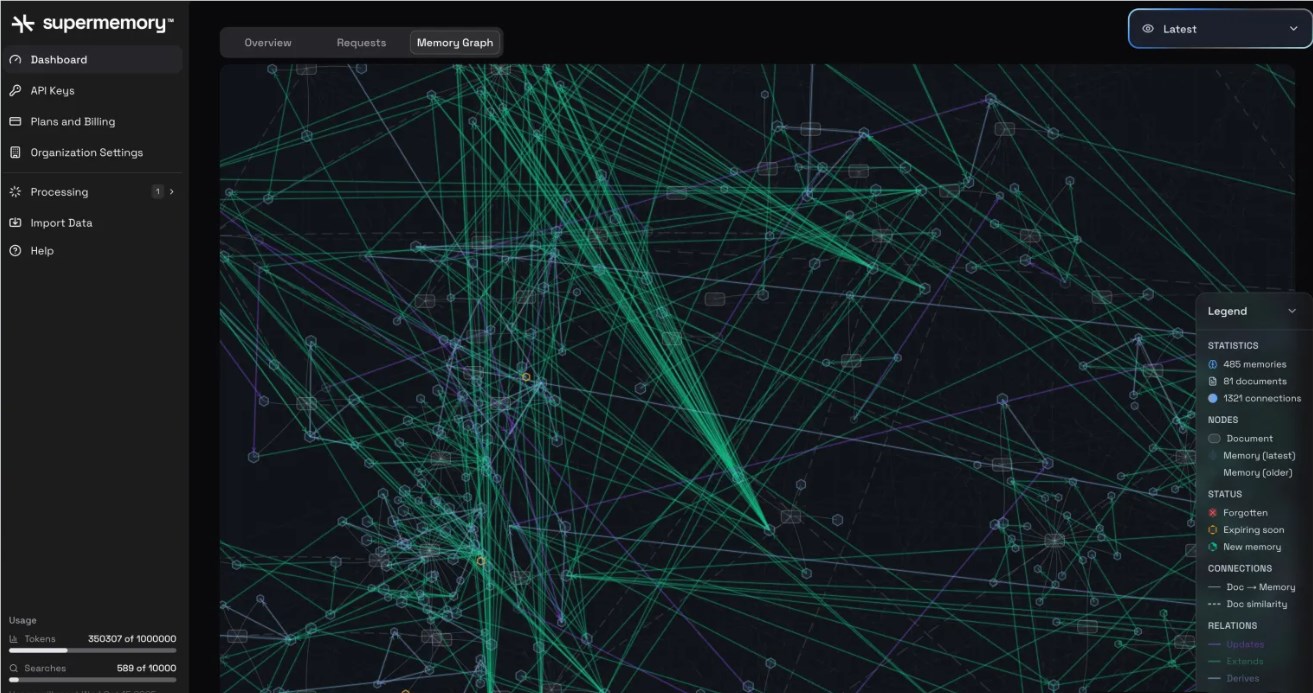Collapse the Legend panel chevron
The image size is (1313, 693).
pos(1292,311)
